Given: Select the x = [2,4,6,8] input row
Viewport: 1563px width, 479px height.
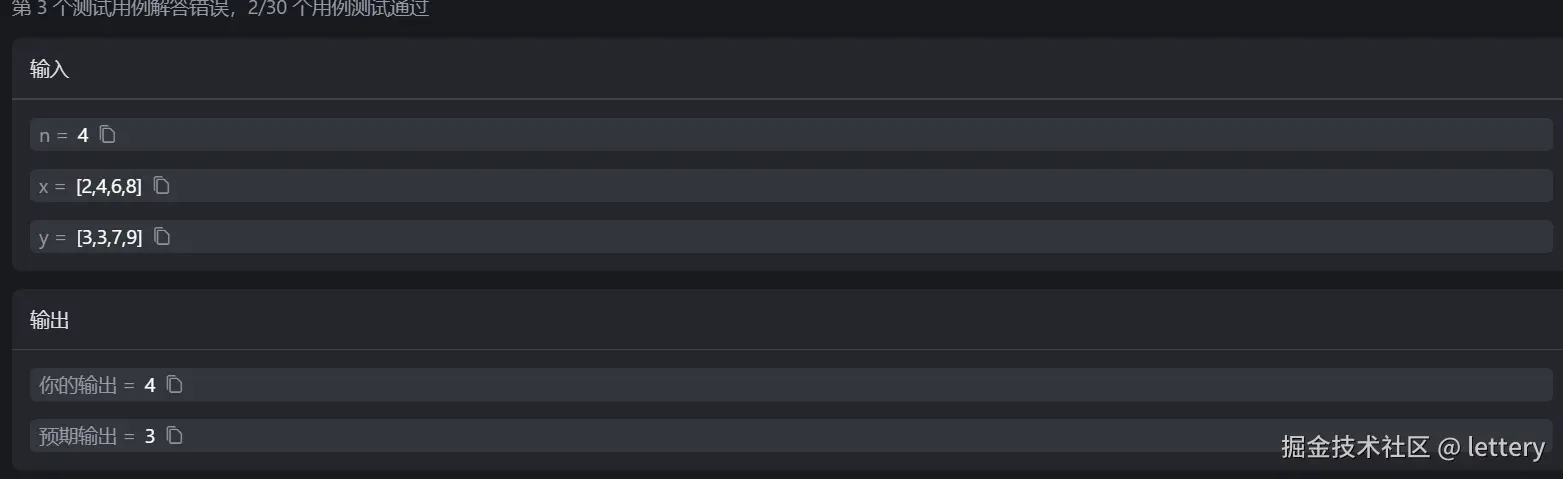Looking at the screenshot, I should click(x=791, y=186).
